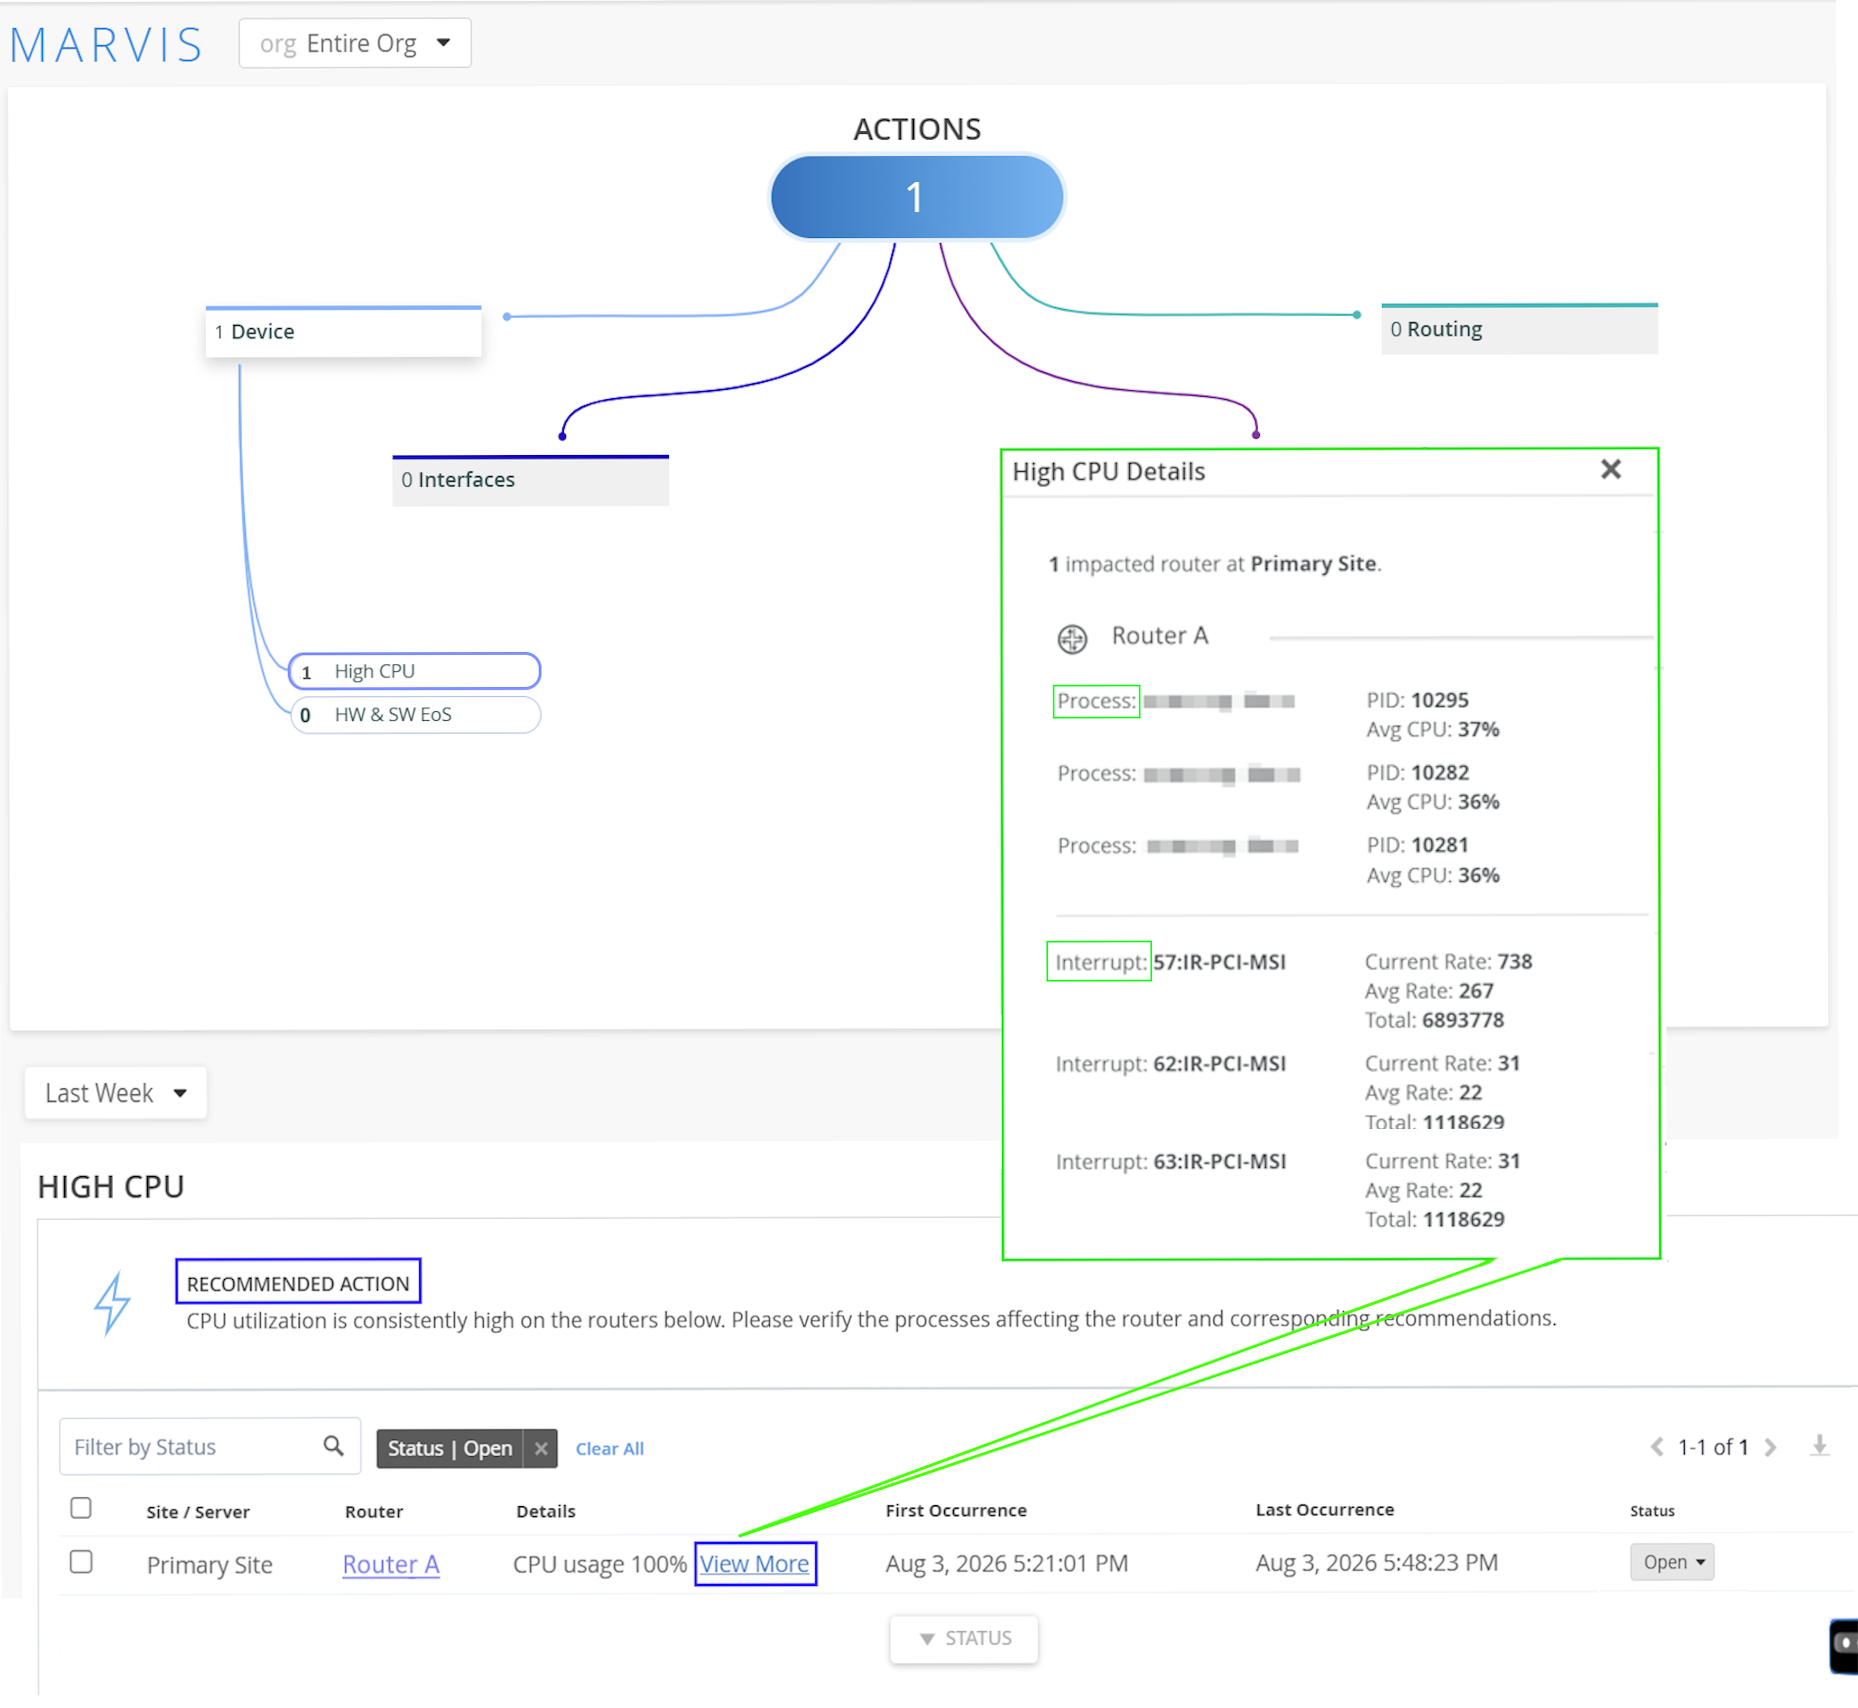Image resolution: width=1858 pixels, height=1708 pixels.
Task: Remove the Status Open filter chip
Action: click(x=541, y=1448)
